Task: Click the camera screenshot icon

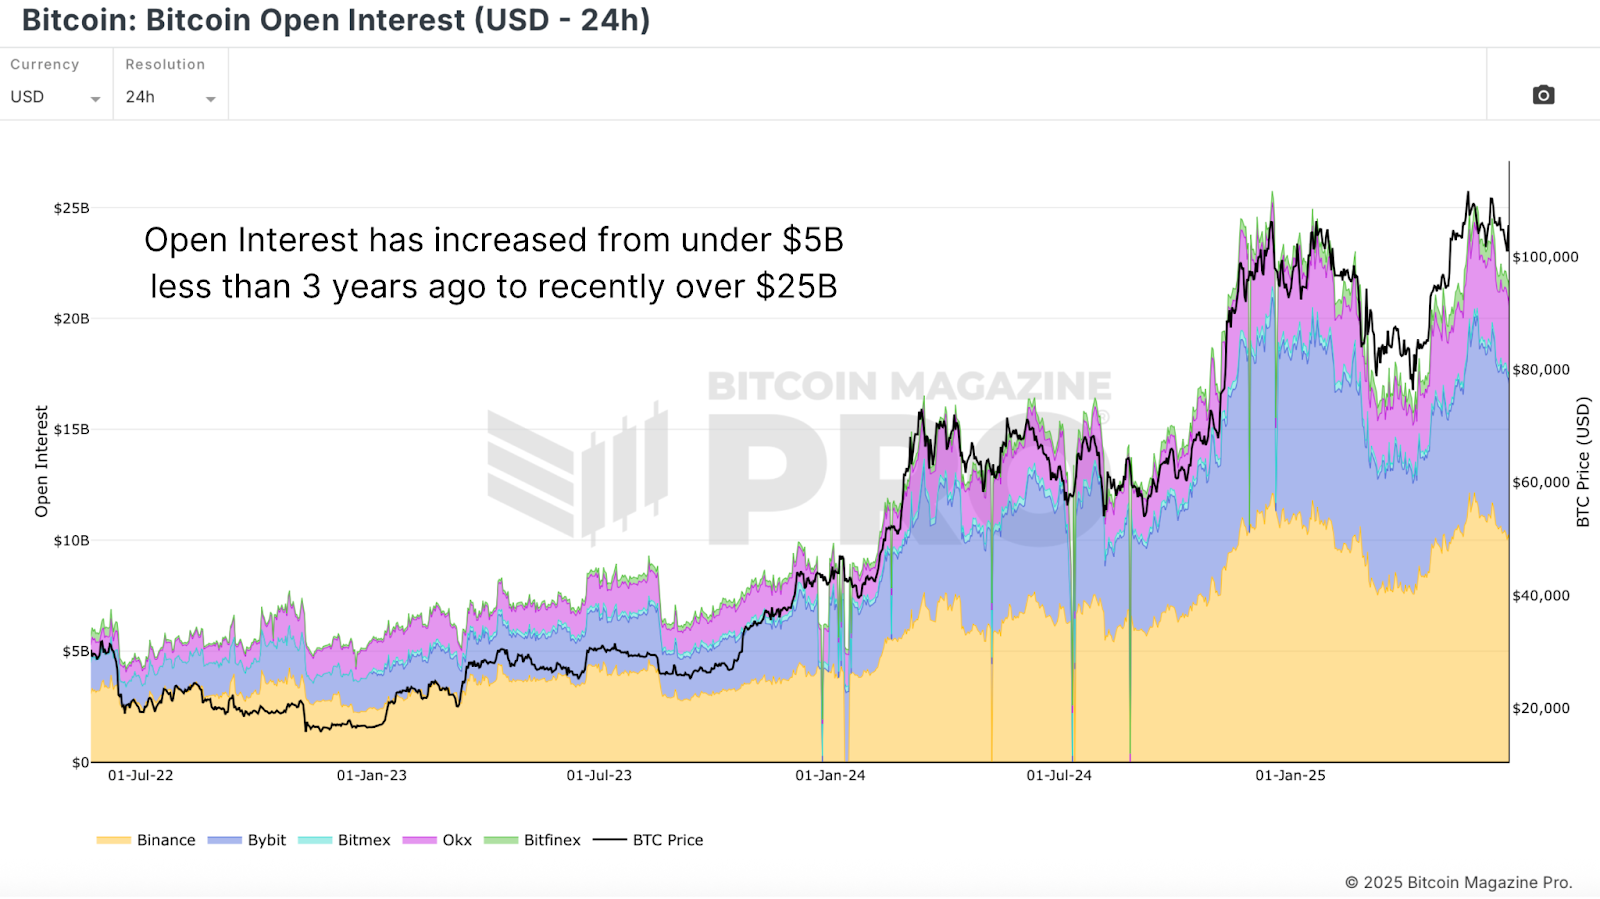Action: coord(1543,95)
